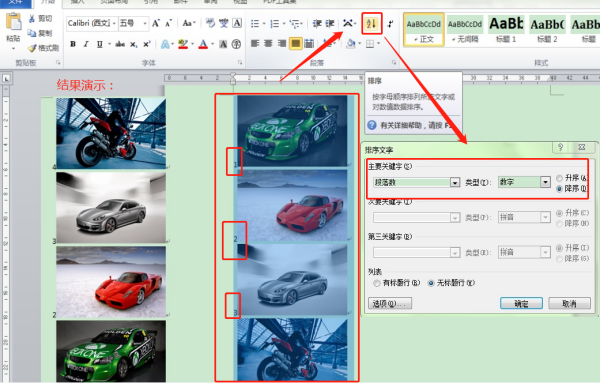Open the Underline style dropdown arrow
Viewport: 600px width, 383px height.
point(109,44)
